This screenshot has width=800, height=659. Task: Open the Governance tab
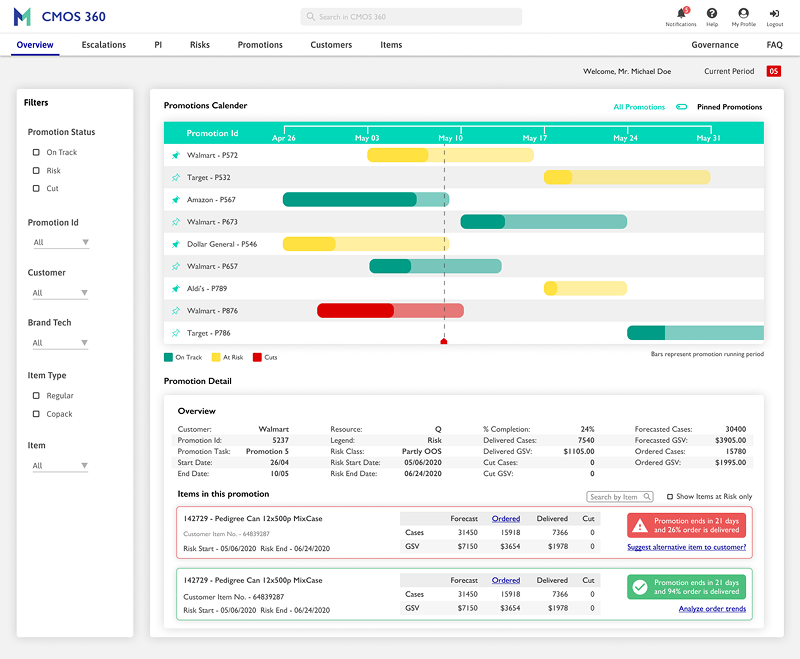[715, 45]
